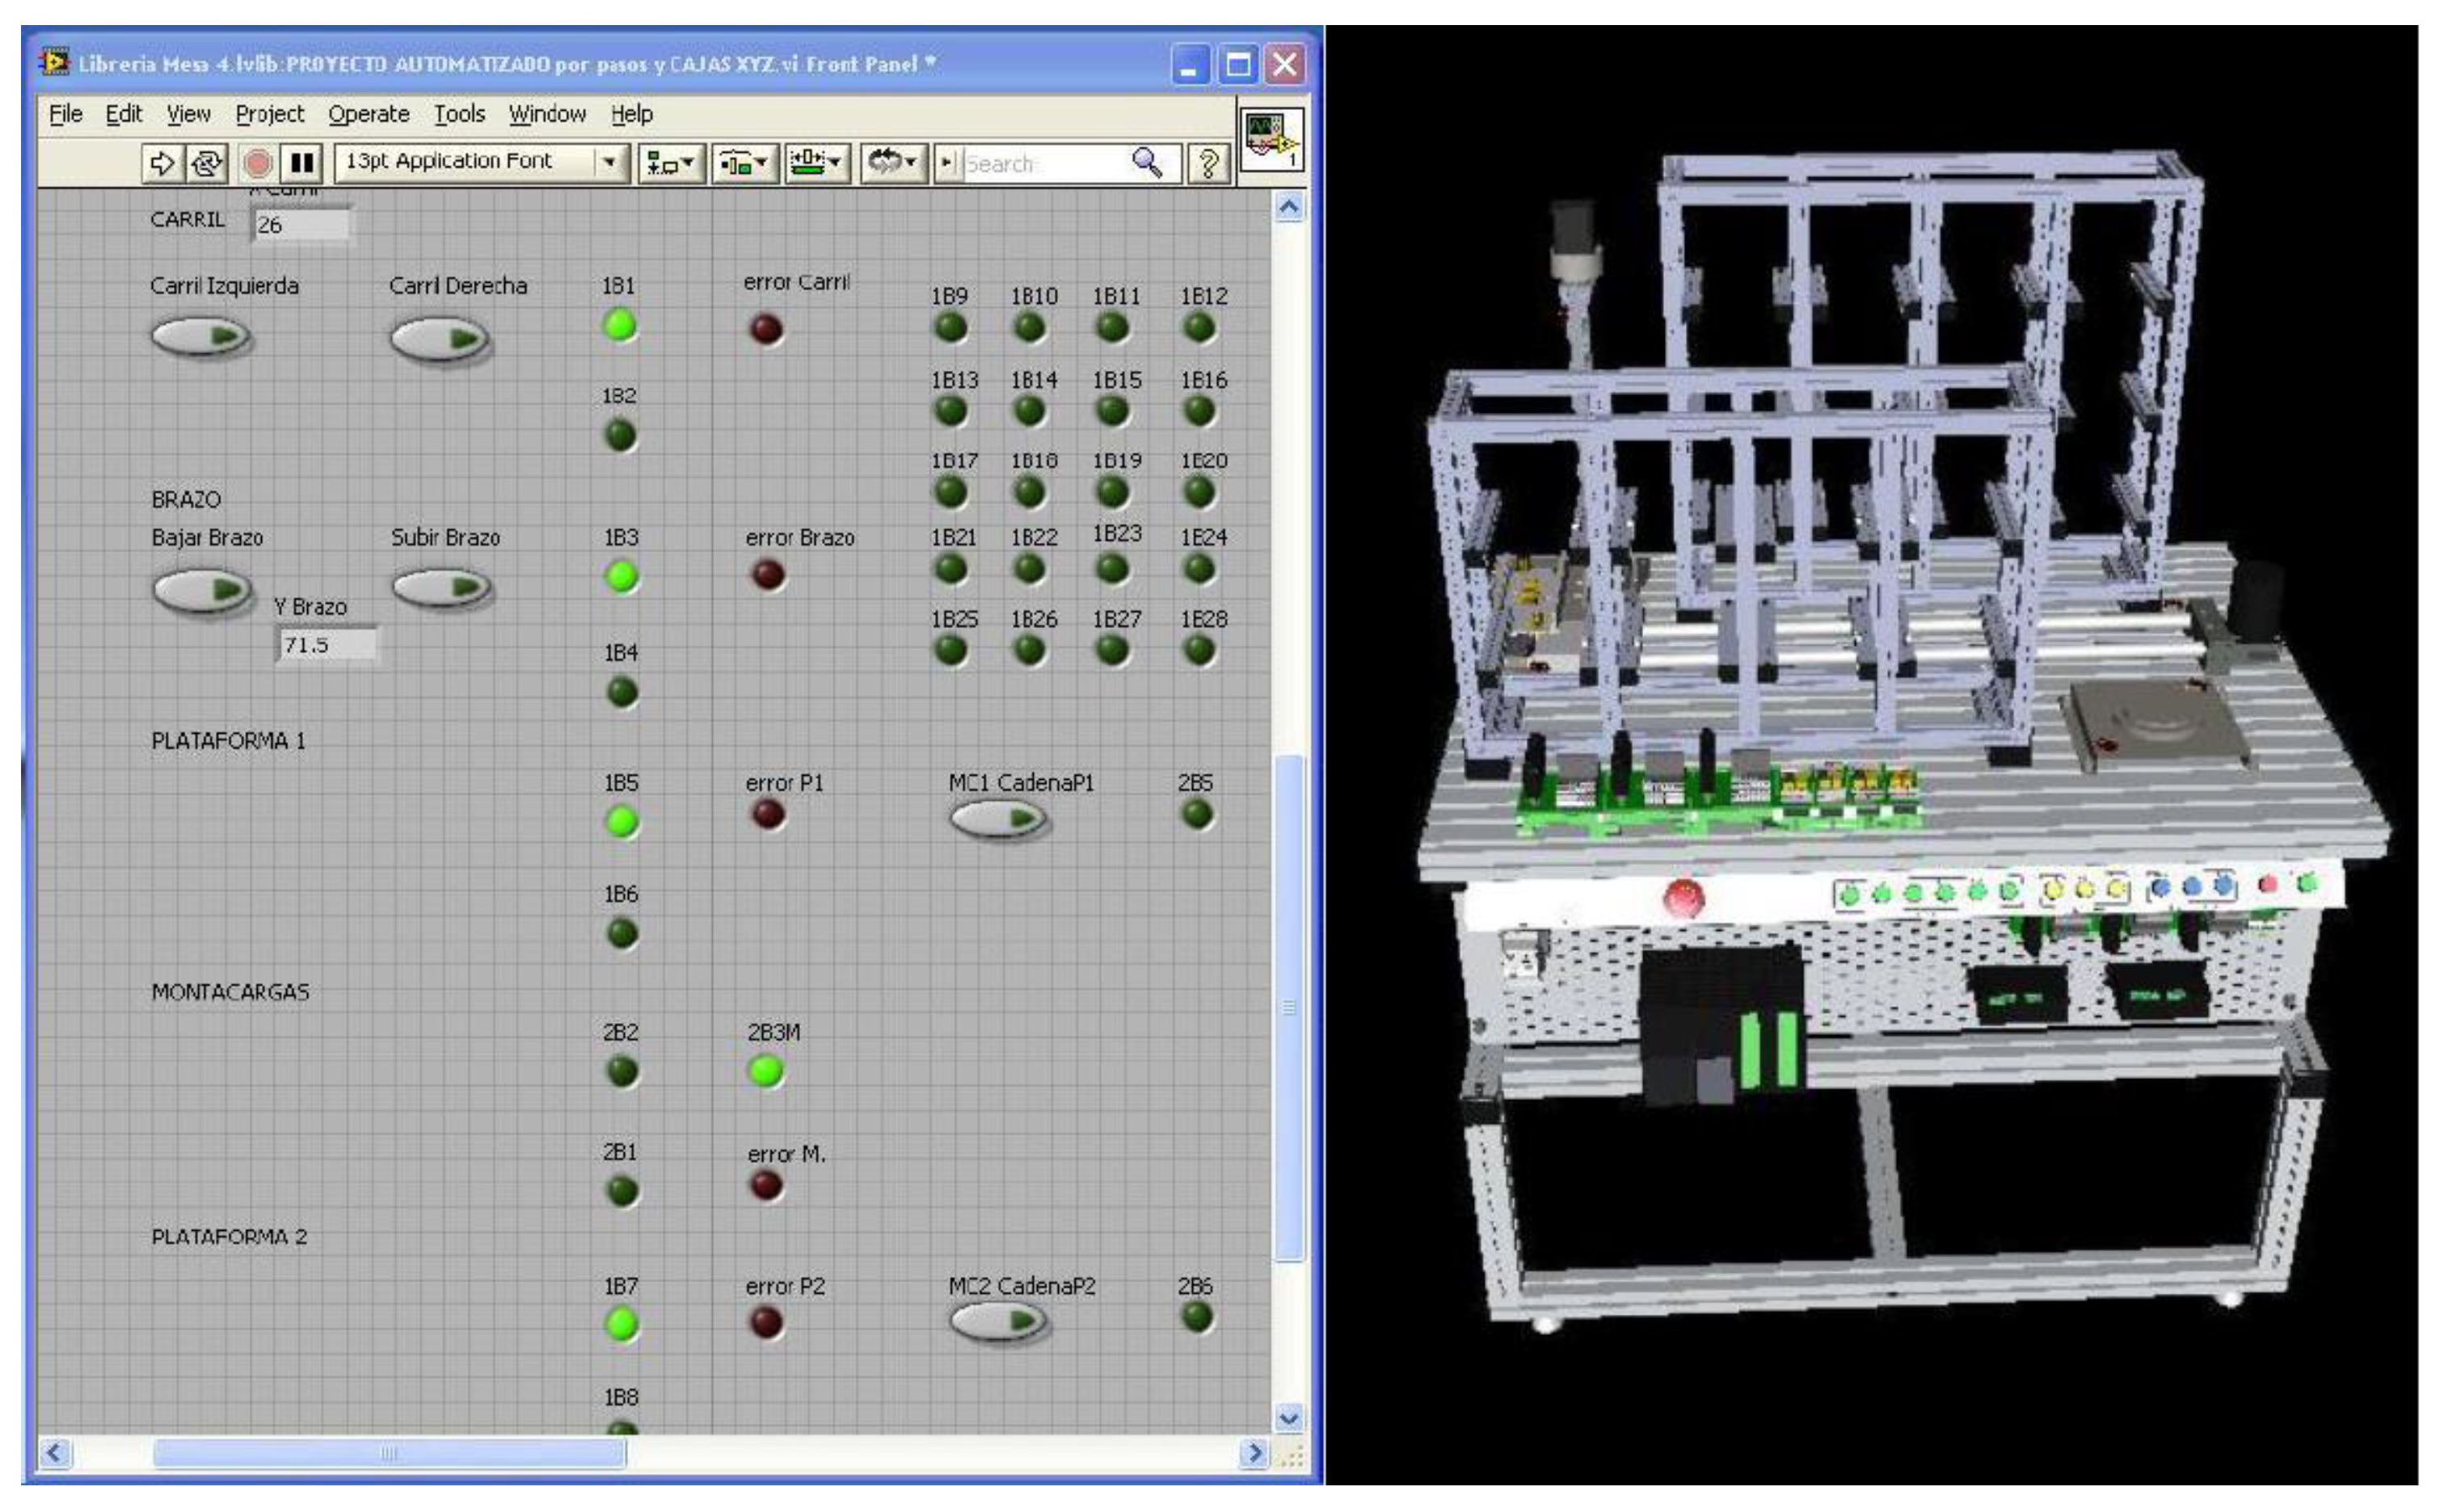This screenshot has width=2440, height=1512.
Task: Click the Run arrow icon
Action: (162, 163)
